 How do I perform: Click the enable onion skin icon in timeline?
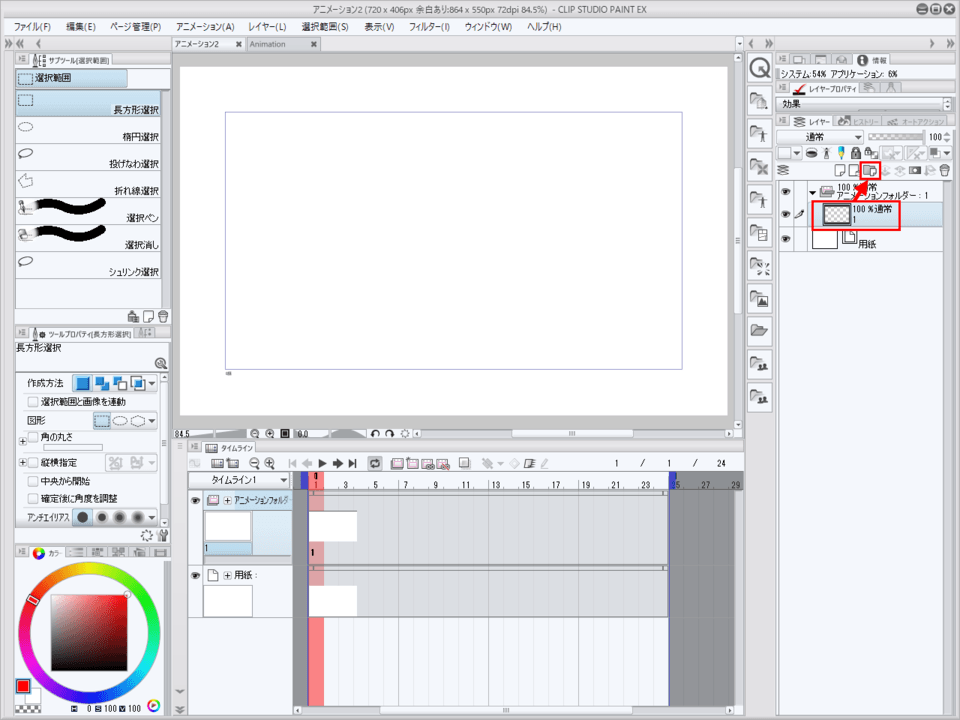(x=464, y=463)
